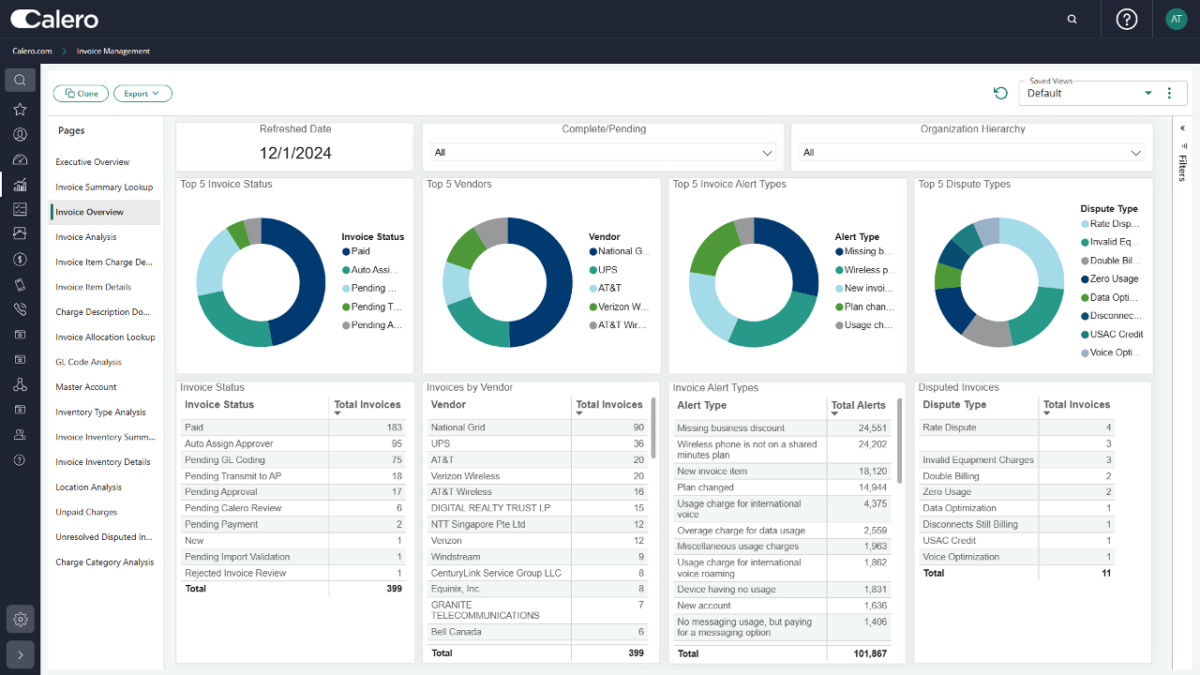This screenshot has height=675, width=1200.
Task: Click the Vendor column header
Action: coord(448,405)
